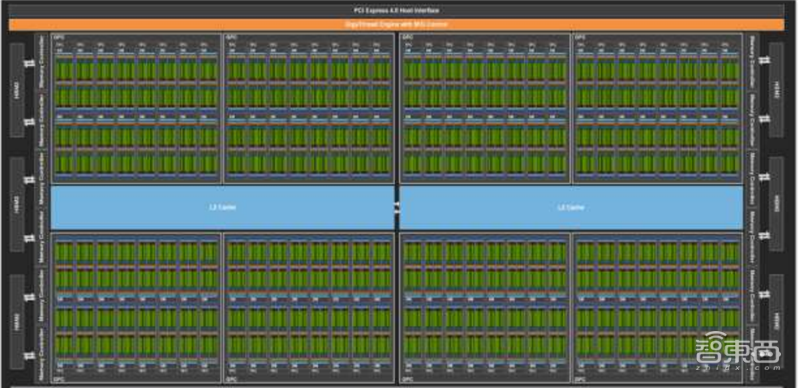Click the arrow icon beside upper-left HBM2
The image size is (800, 388).
(x=30, y=62)
